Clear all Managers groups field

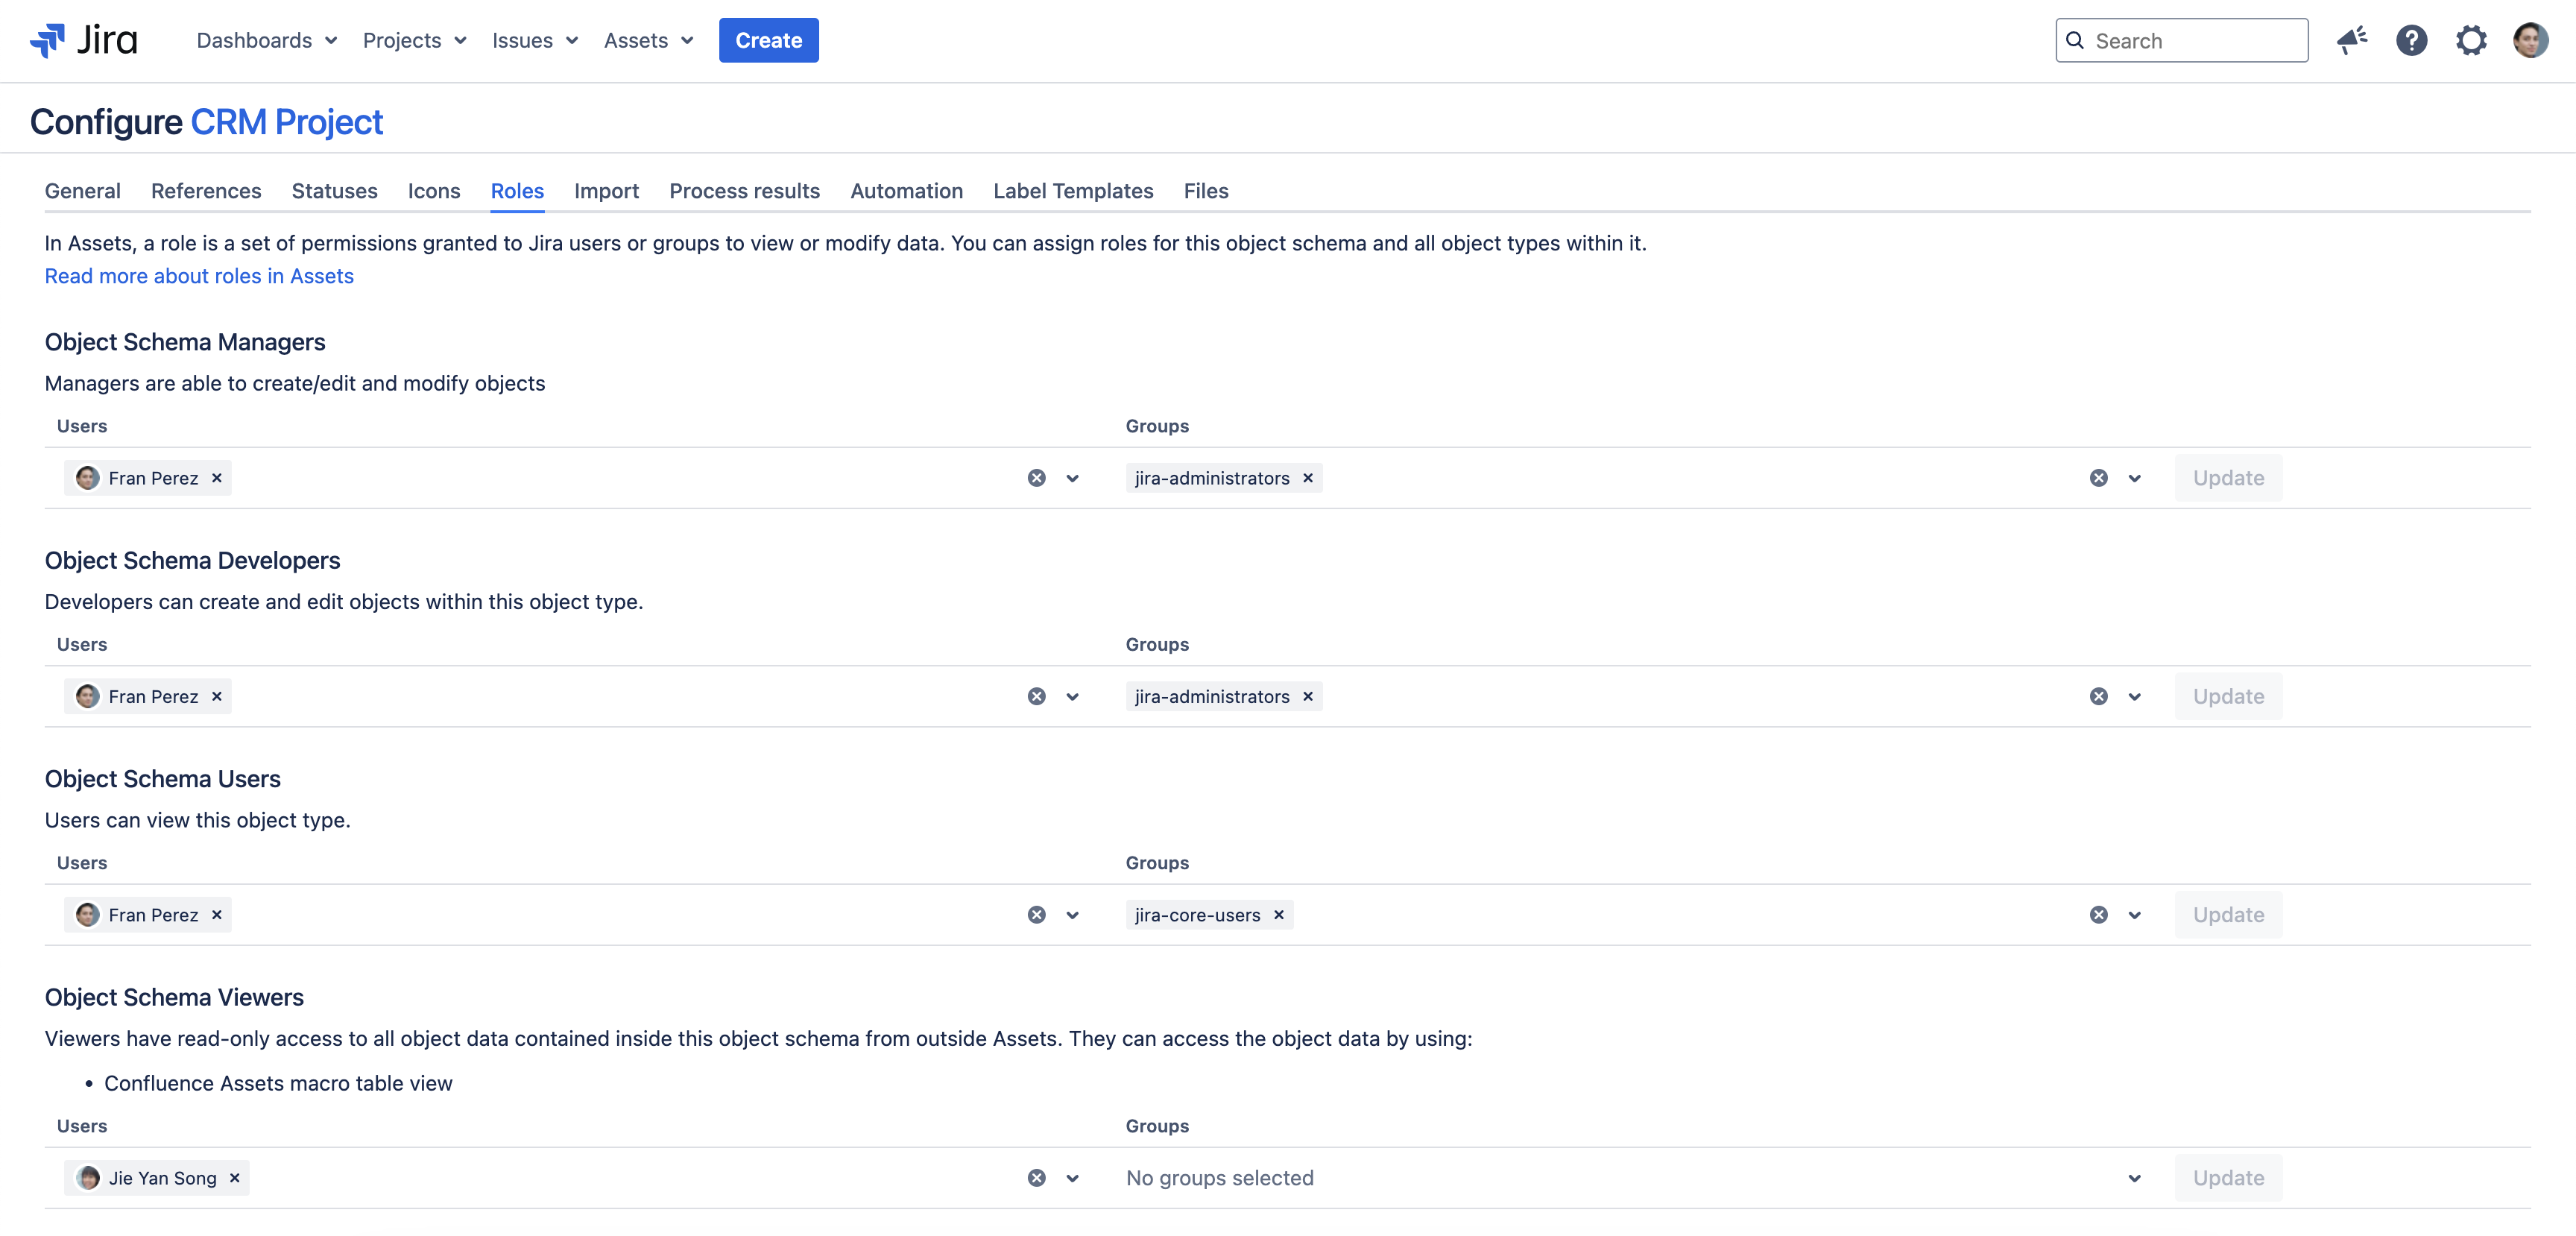click(x=2099, y=478)
